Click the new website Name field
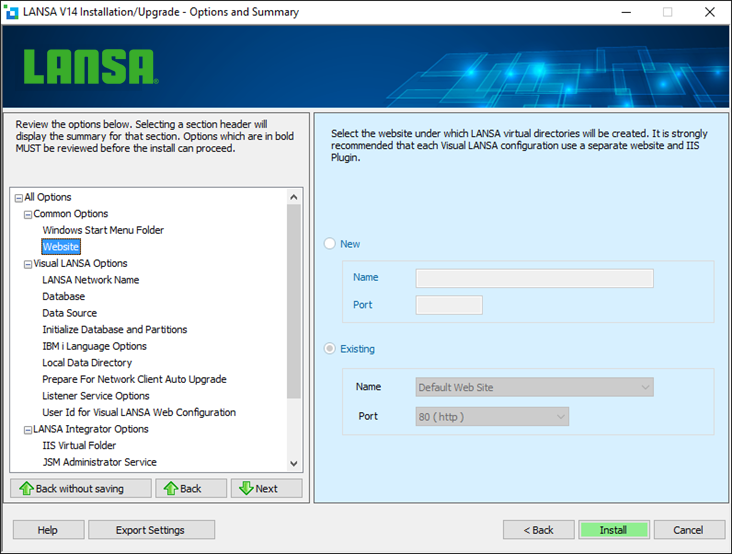The width and height of the screenshot is (732, 554). pyautogui.click(x=535, y=278)
